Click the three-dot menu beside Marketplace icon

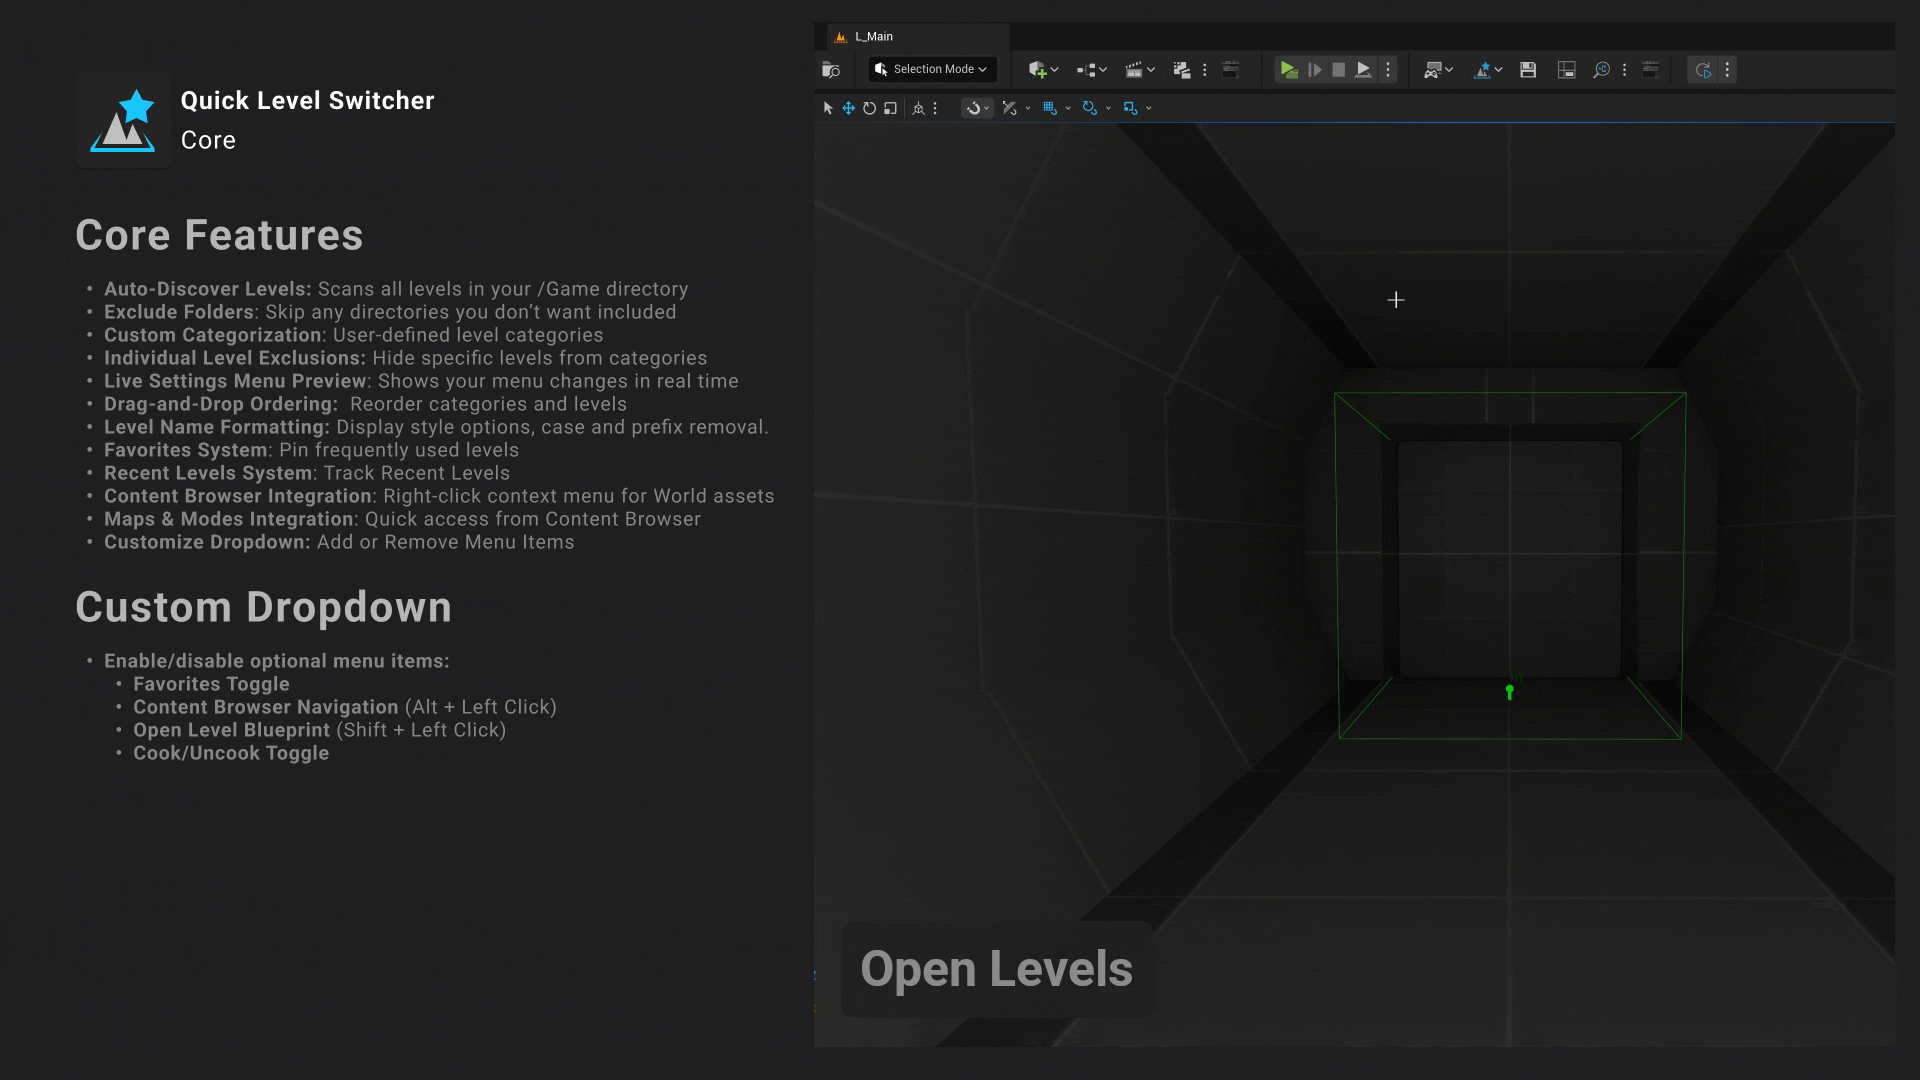point(1204,70)
